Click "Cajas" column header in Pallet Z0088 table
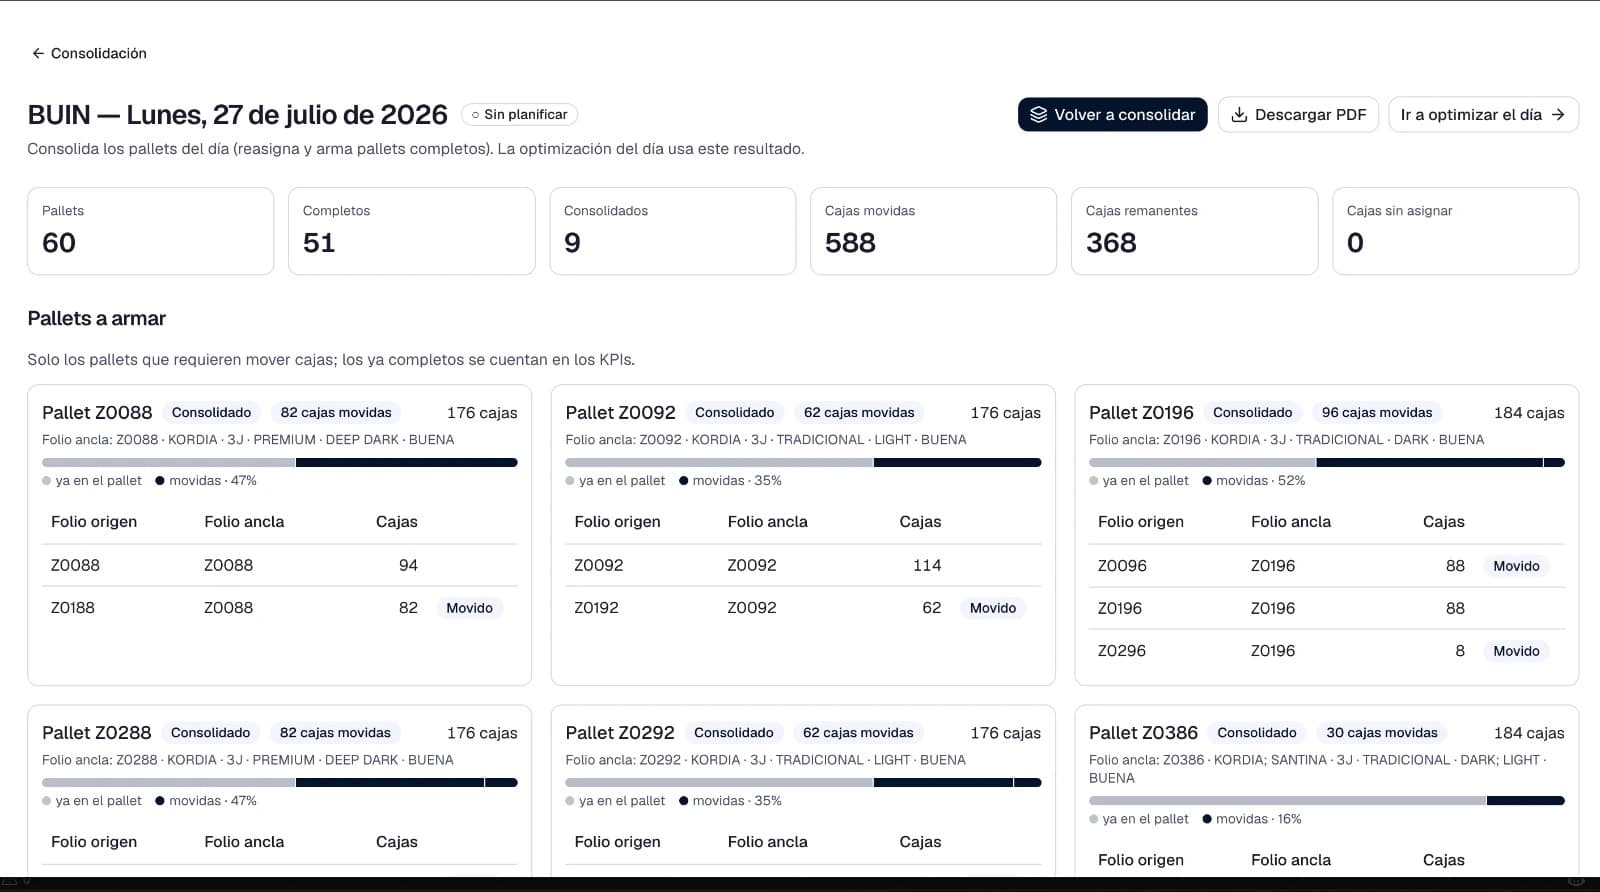The width and height of the screenshot is (1600, 892). click(x=397, y=522)
